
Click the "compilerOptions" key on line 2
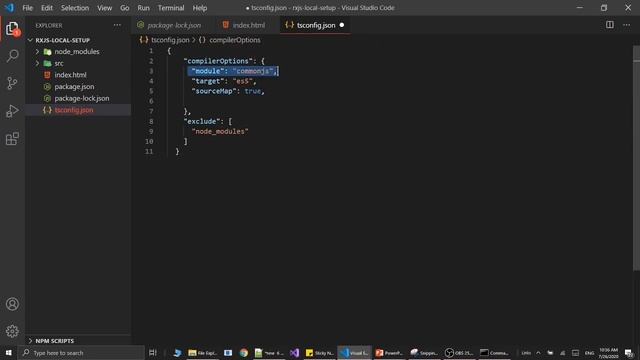218,61
